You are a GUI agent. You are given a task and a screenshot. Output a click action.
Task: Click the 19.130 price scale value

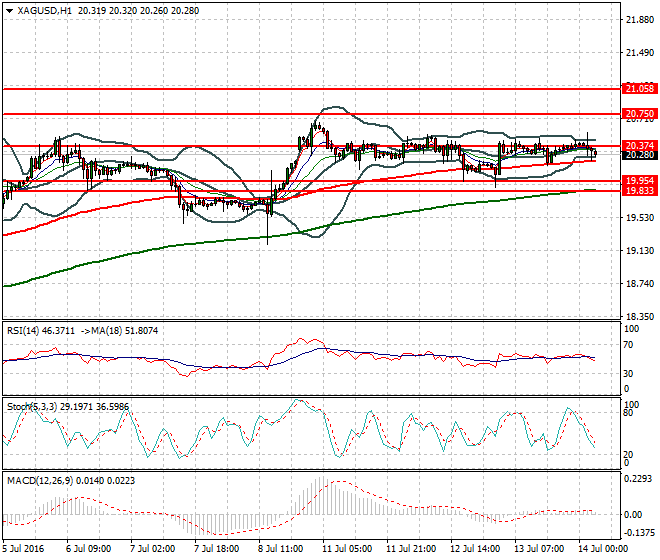(640, 251)
